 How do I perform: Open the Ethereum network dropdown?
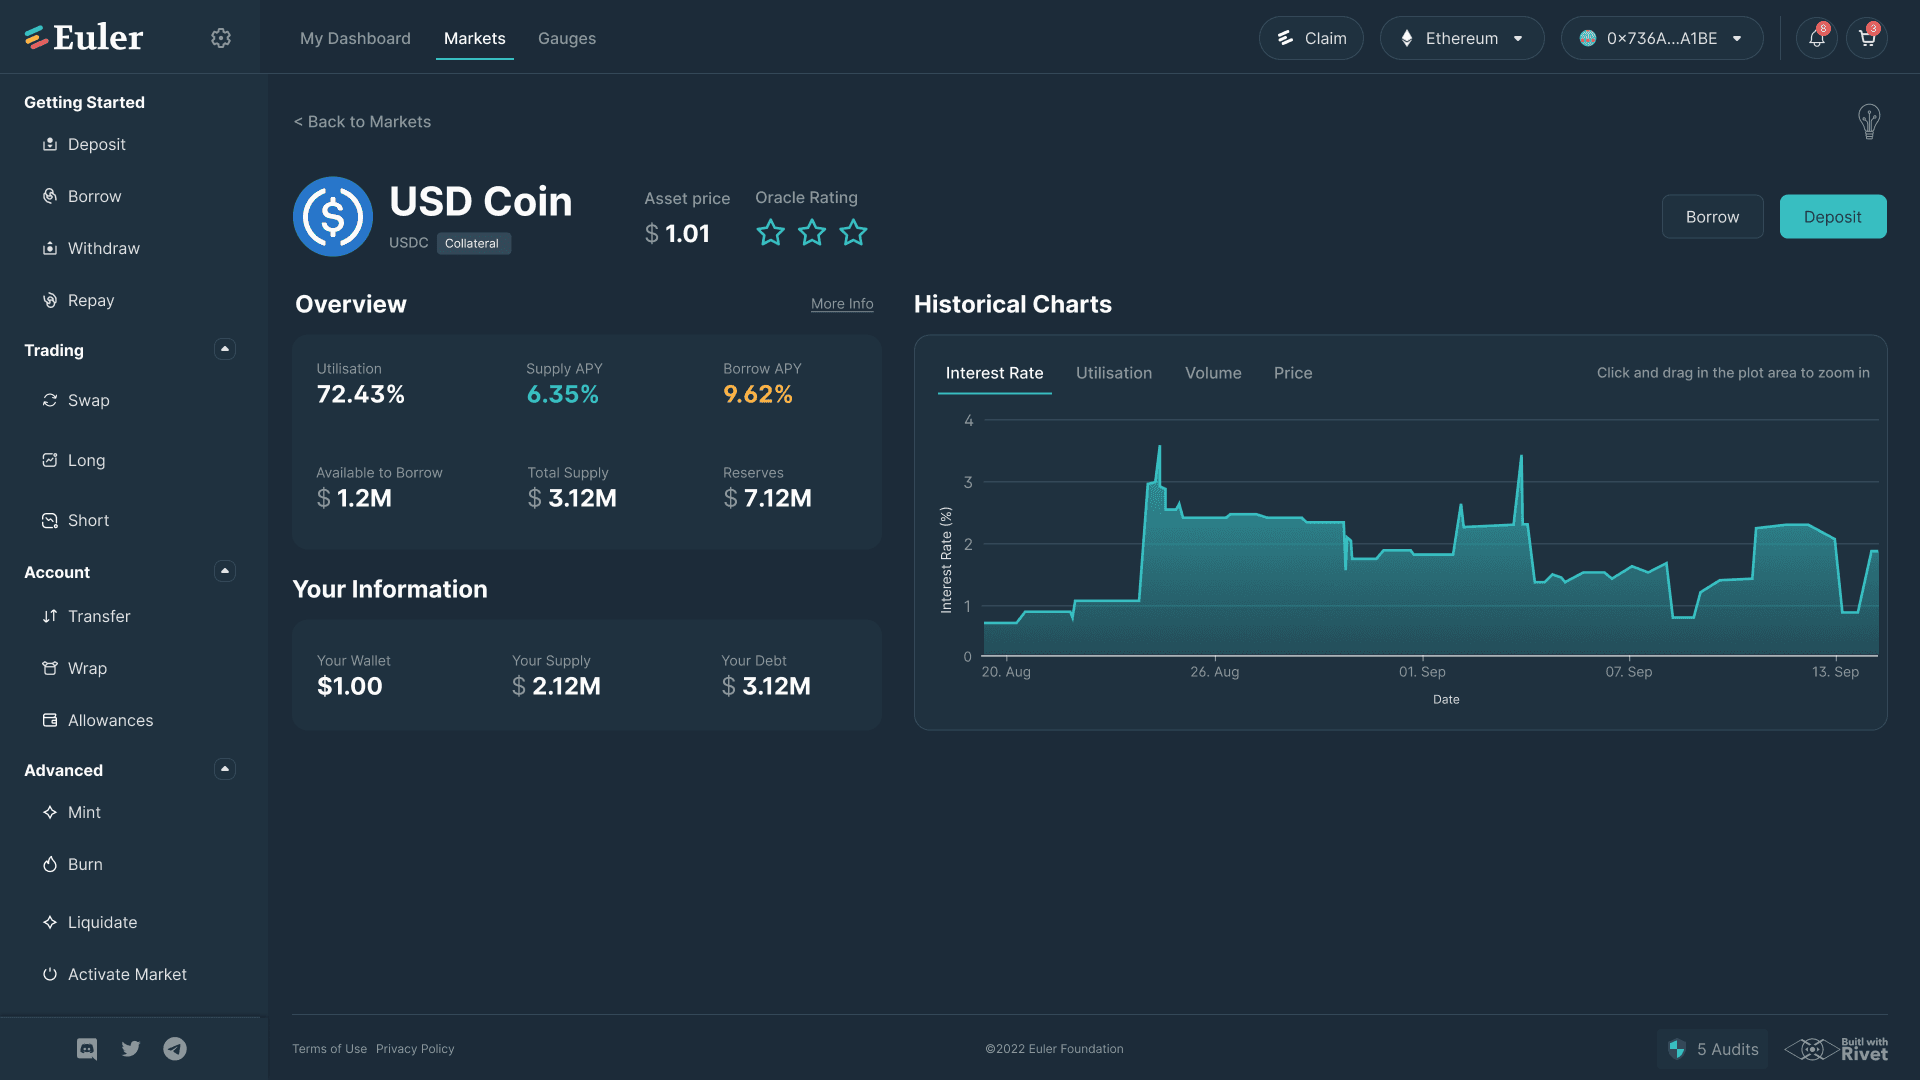coord(1461,38)
